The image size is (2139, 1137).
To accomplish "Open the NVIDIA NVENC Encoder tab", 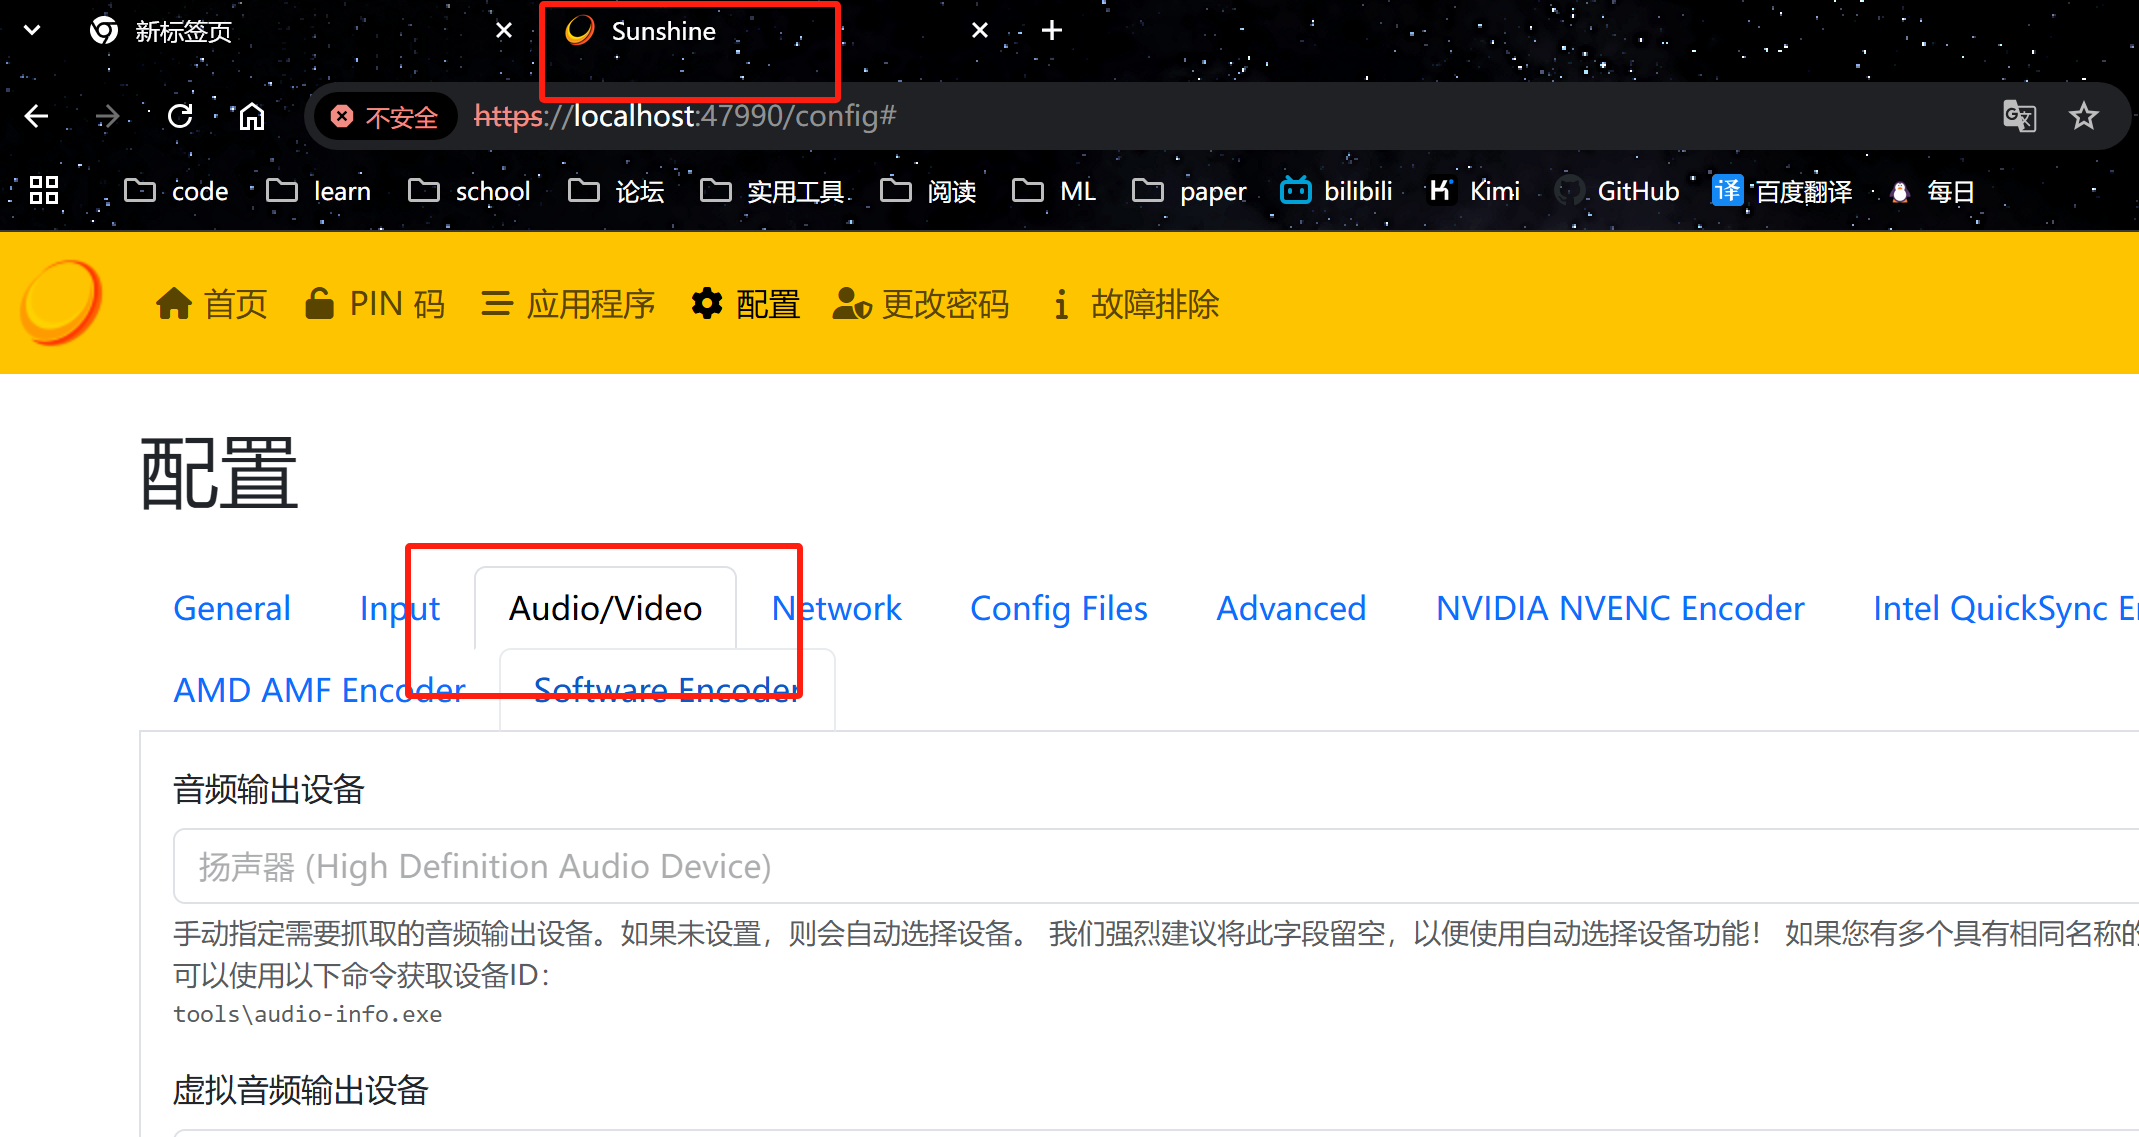I will (x=1620, y=608).
